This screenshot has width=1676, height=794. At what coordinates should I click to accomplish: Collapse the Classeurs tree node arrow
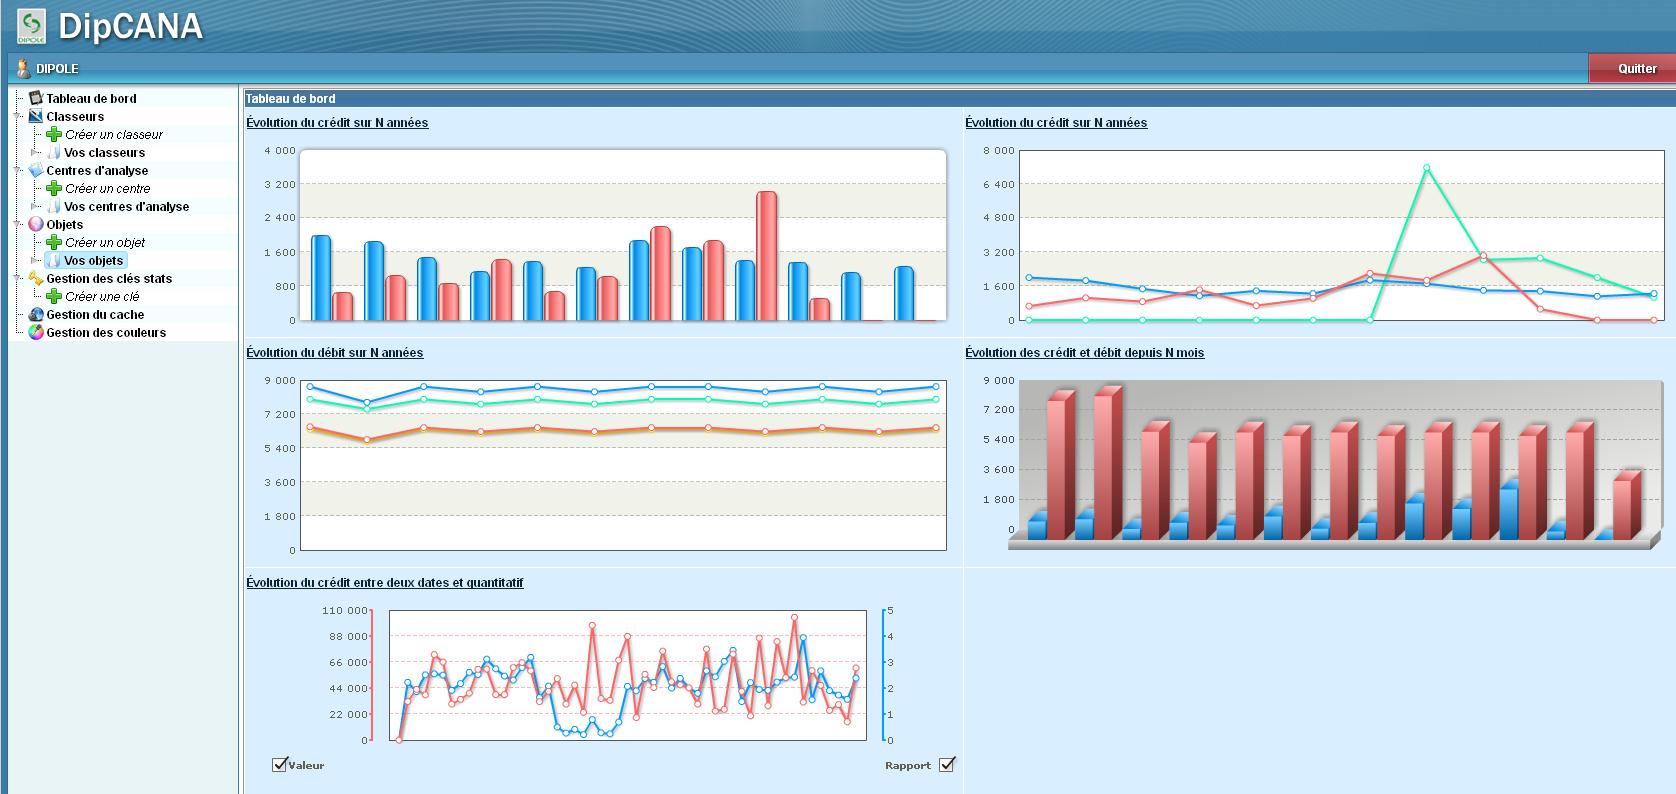tap(18, 116)
